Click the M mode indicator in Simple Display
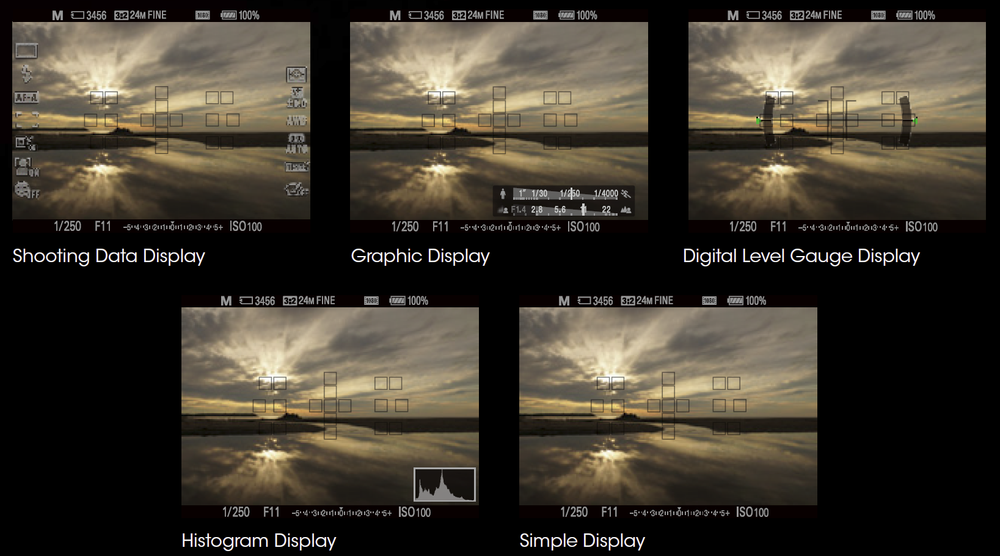This screenshot has width=1000, height=556. [x=564, y=300]
